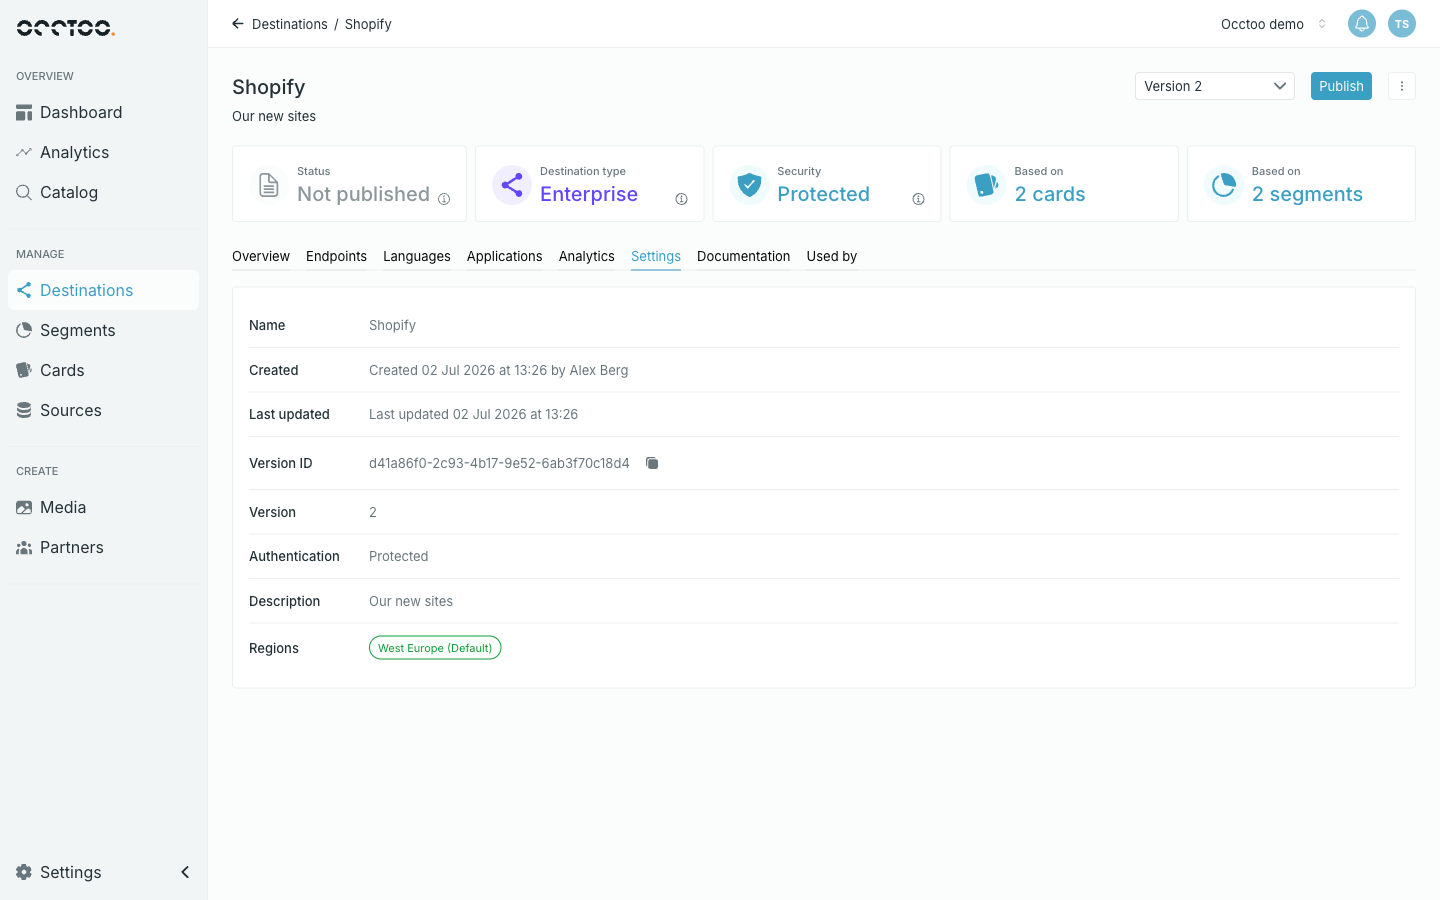Viewport: 1440px width, 900px height.
Task: Click the Our new sites Description value
Action: (411, 601)
